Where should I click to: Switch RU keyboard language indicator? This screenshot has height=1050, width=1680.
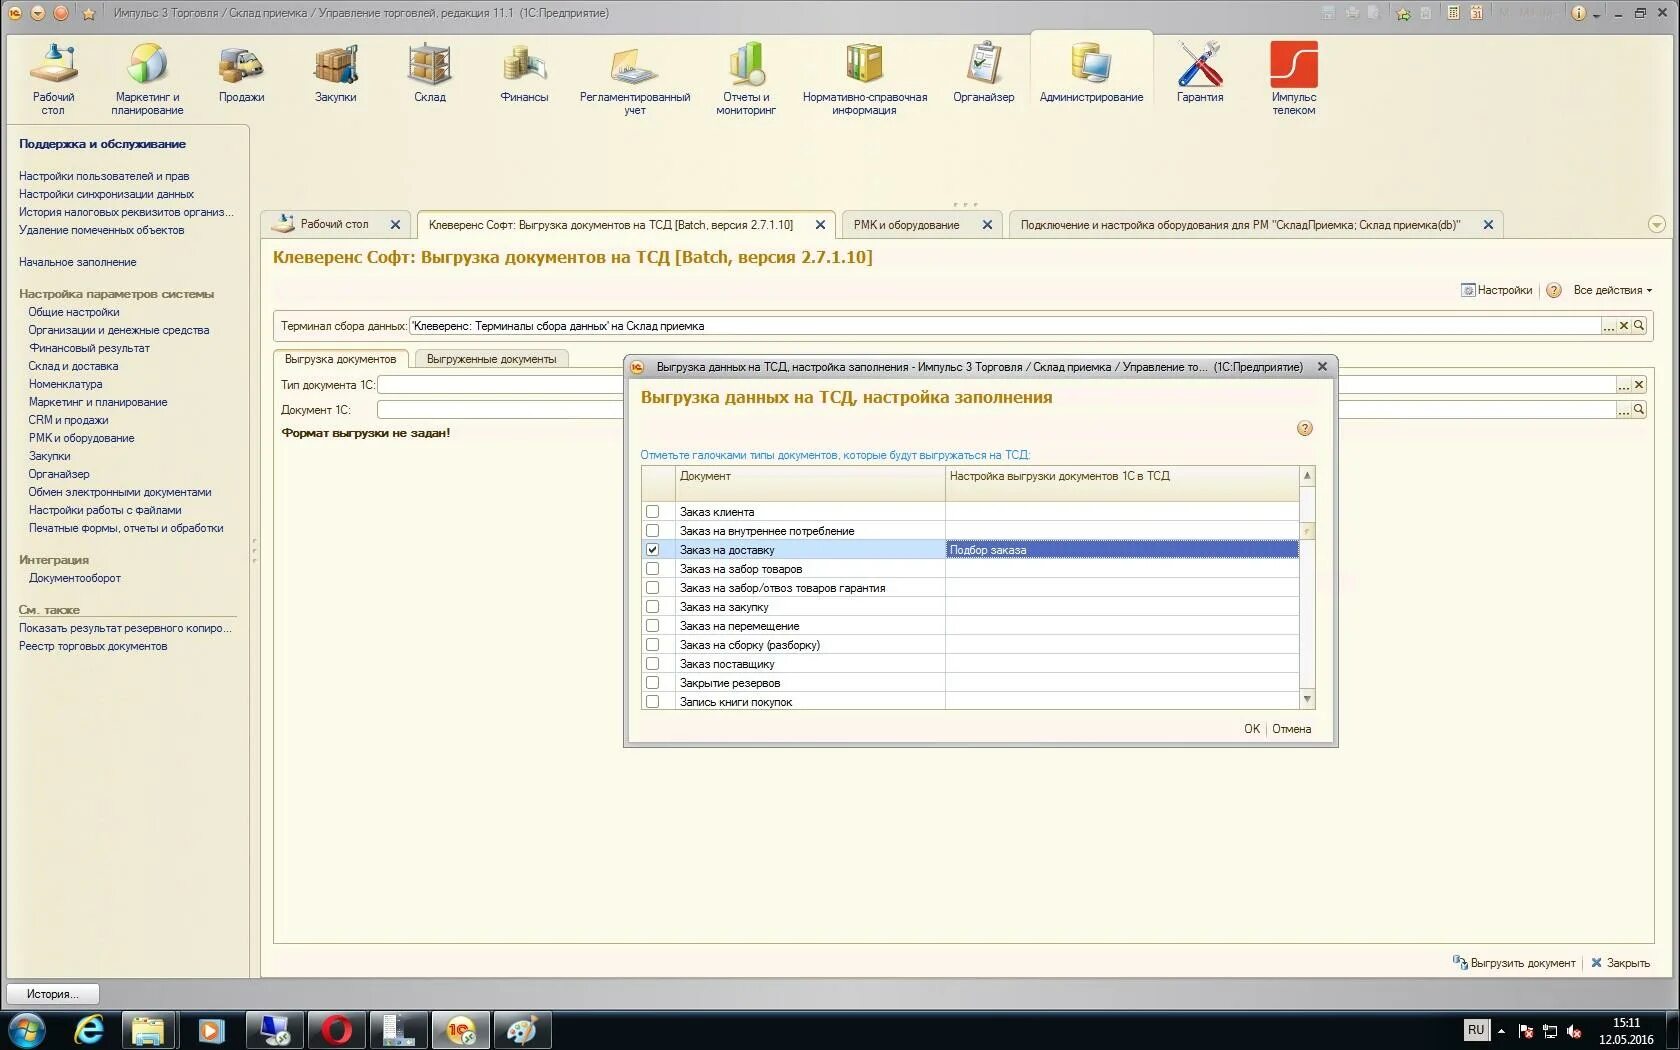click(x=1476, y=1030)
